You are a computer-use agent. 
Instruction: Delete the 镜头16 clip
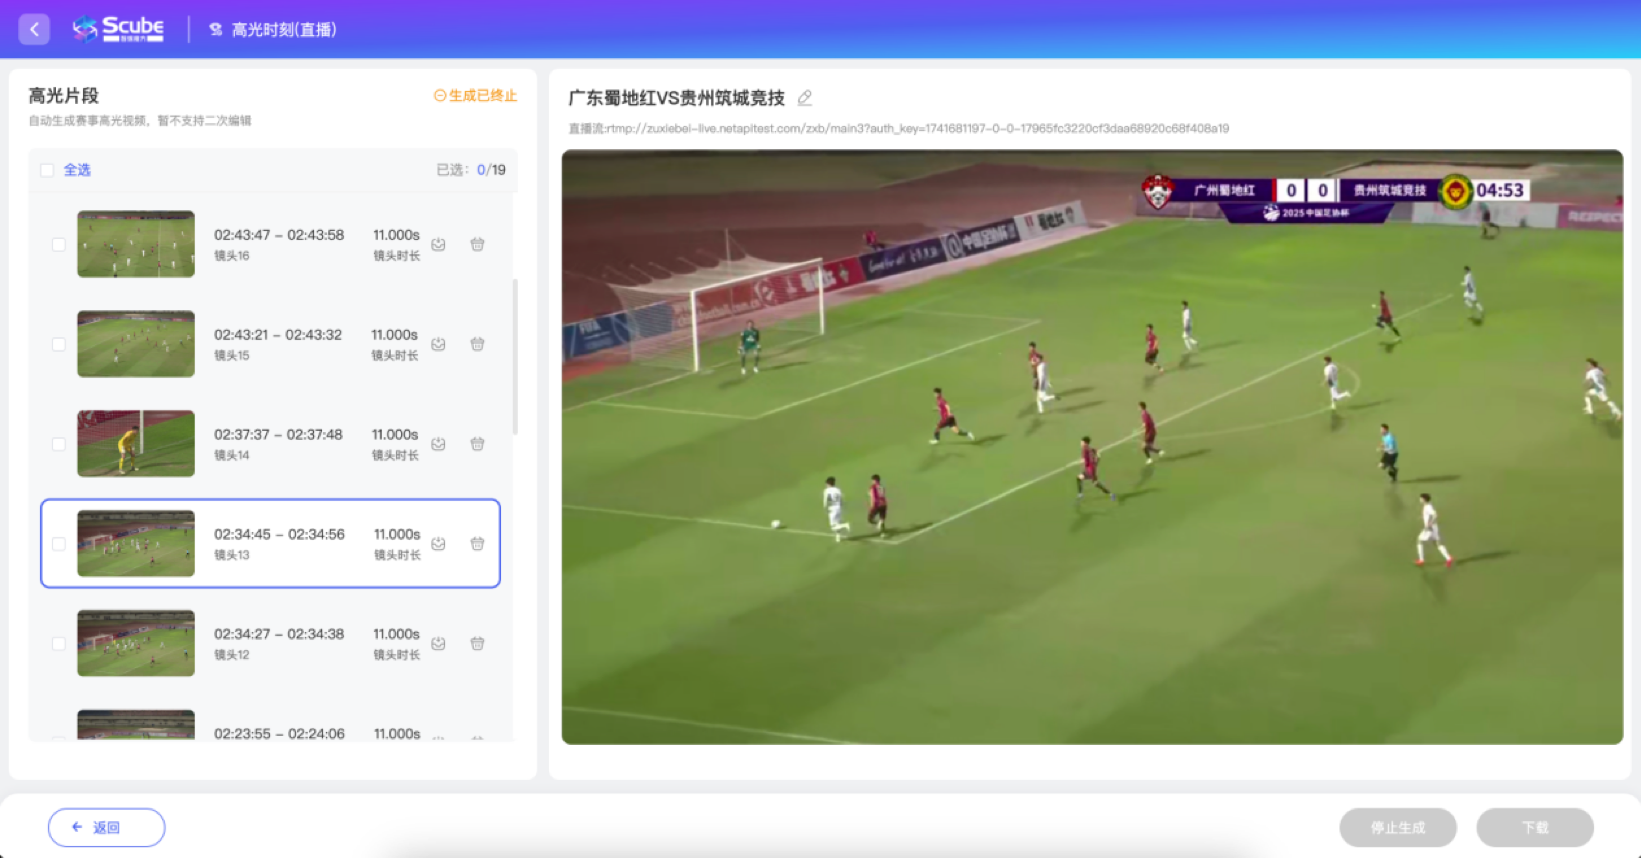pos(477,244)
